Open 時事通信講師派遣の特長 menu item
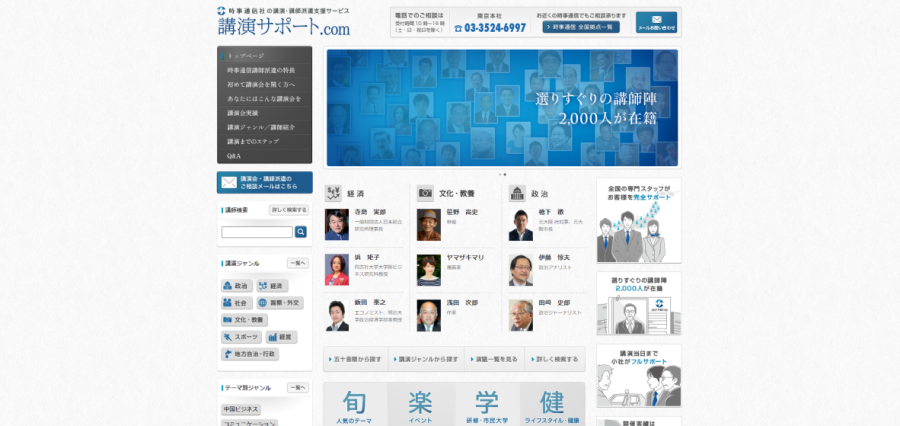Screen dimensions: 900x426 pos(265,70)
